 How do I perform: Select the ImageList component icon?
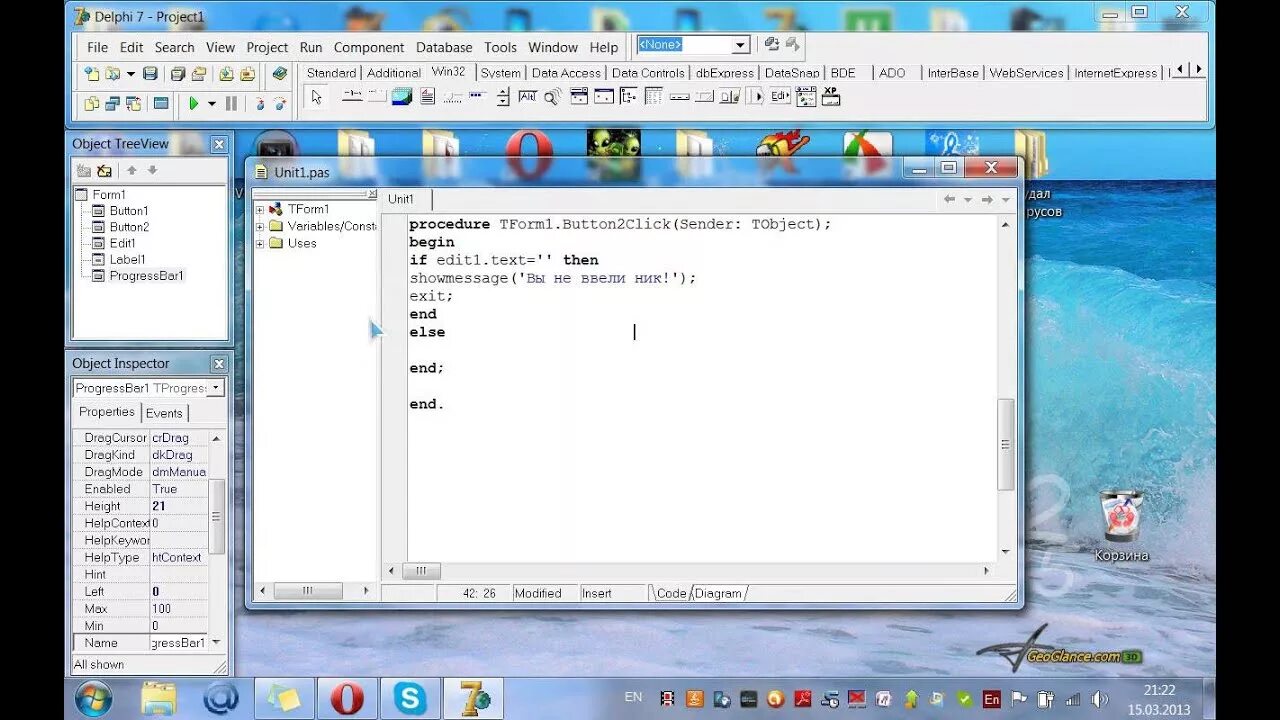pos(402,97)
